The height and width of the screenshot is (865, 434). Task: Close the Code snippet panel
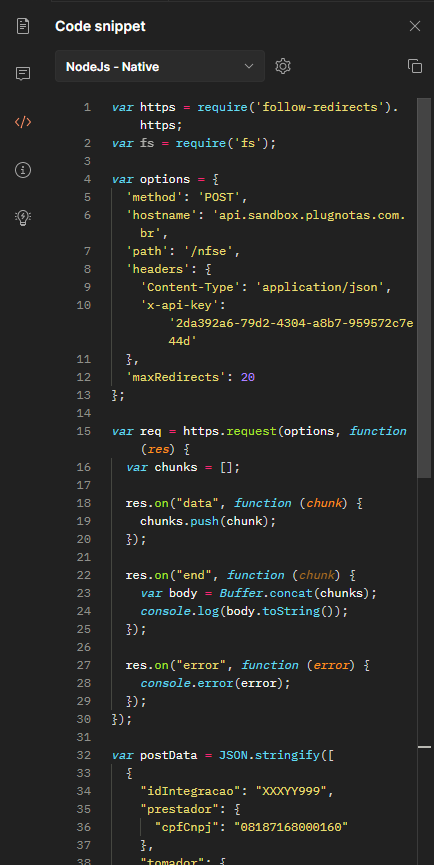pos(415,26)
